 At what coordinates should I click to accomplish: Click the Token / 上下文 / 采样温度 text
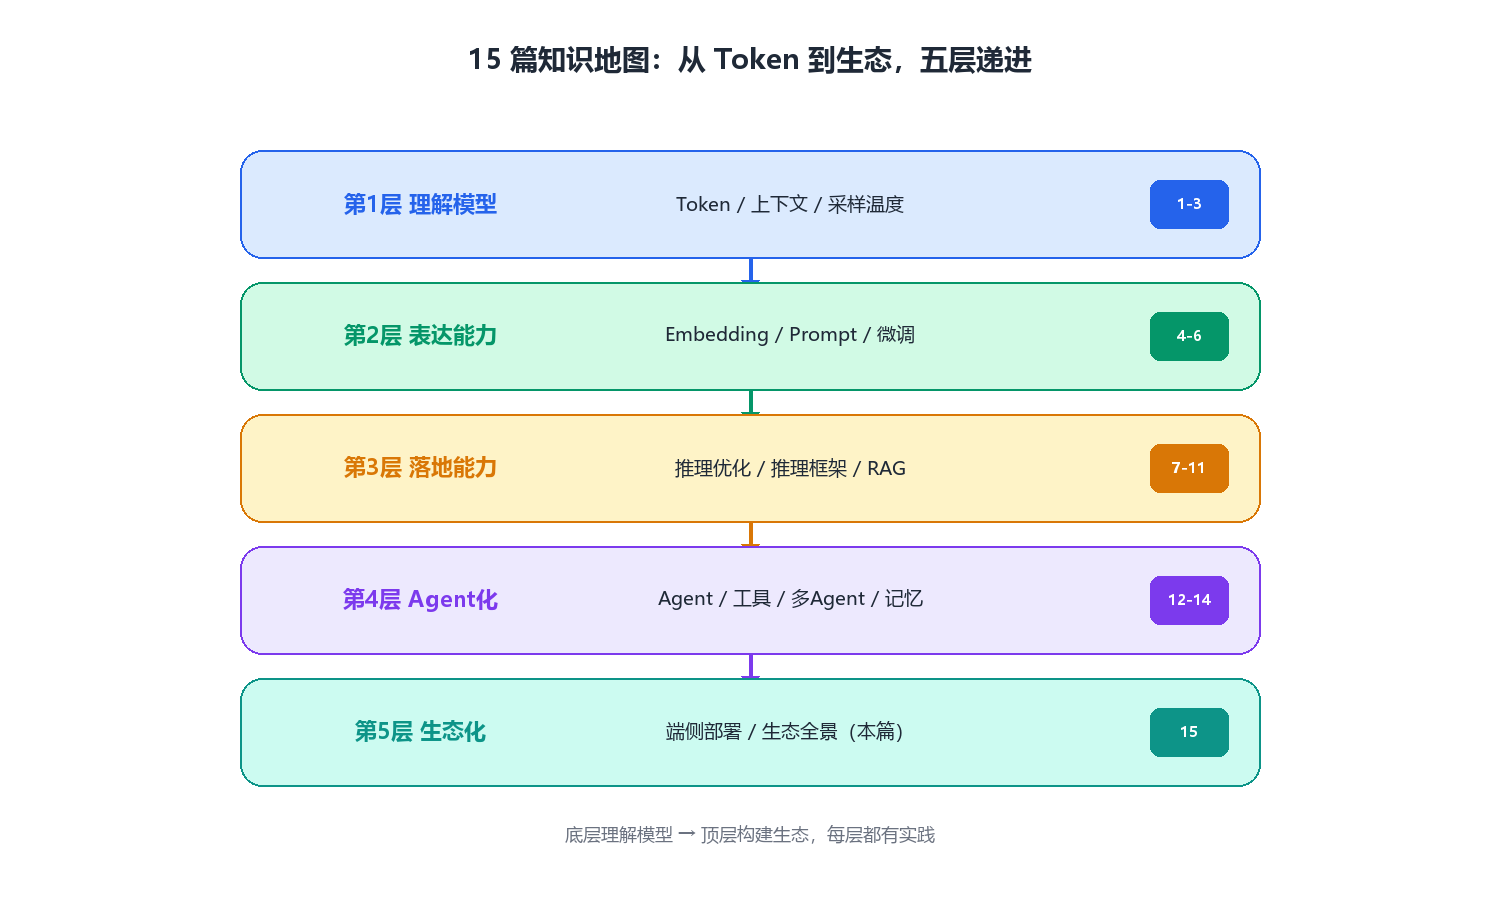click(790, 204)
